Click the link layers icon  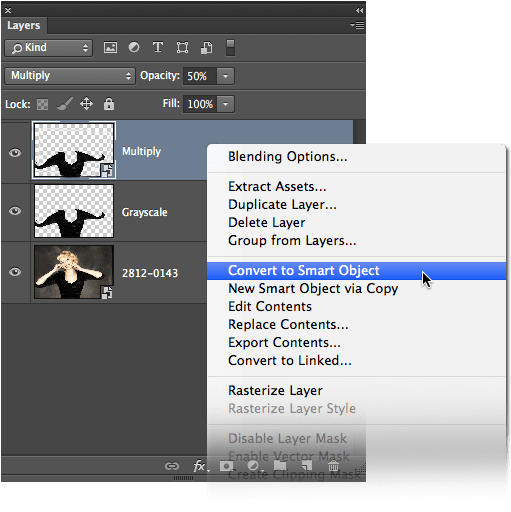(172, 466)
